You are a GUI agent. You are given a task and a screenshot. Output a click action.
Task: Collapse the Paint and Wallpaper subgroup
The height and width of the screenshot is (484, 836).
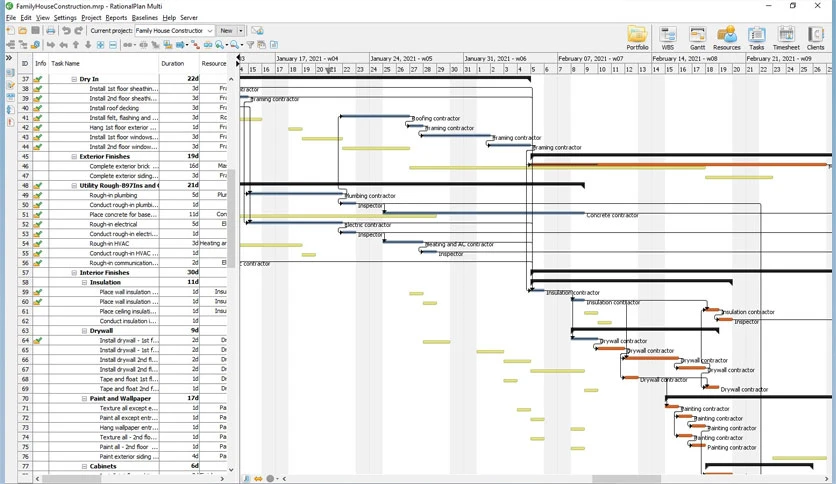(84, 399)
